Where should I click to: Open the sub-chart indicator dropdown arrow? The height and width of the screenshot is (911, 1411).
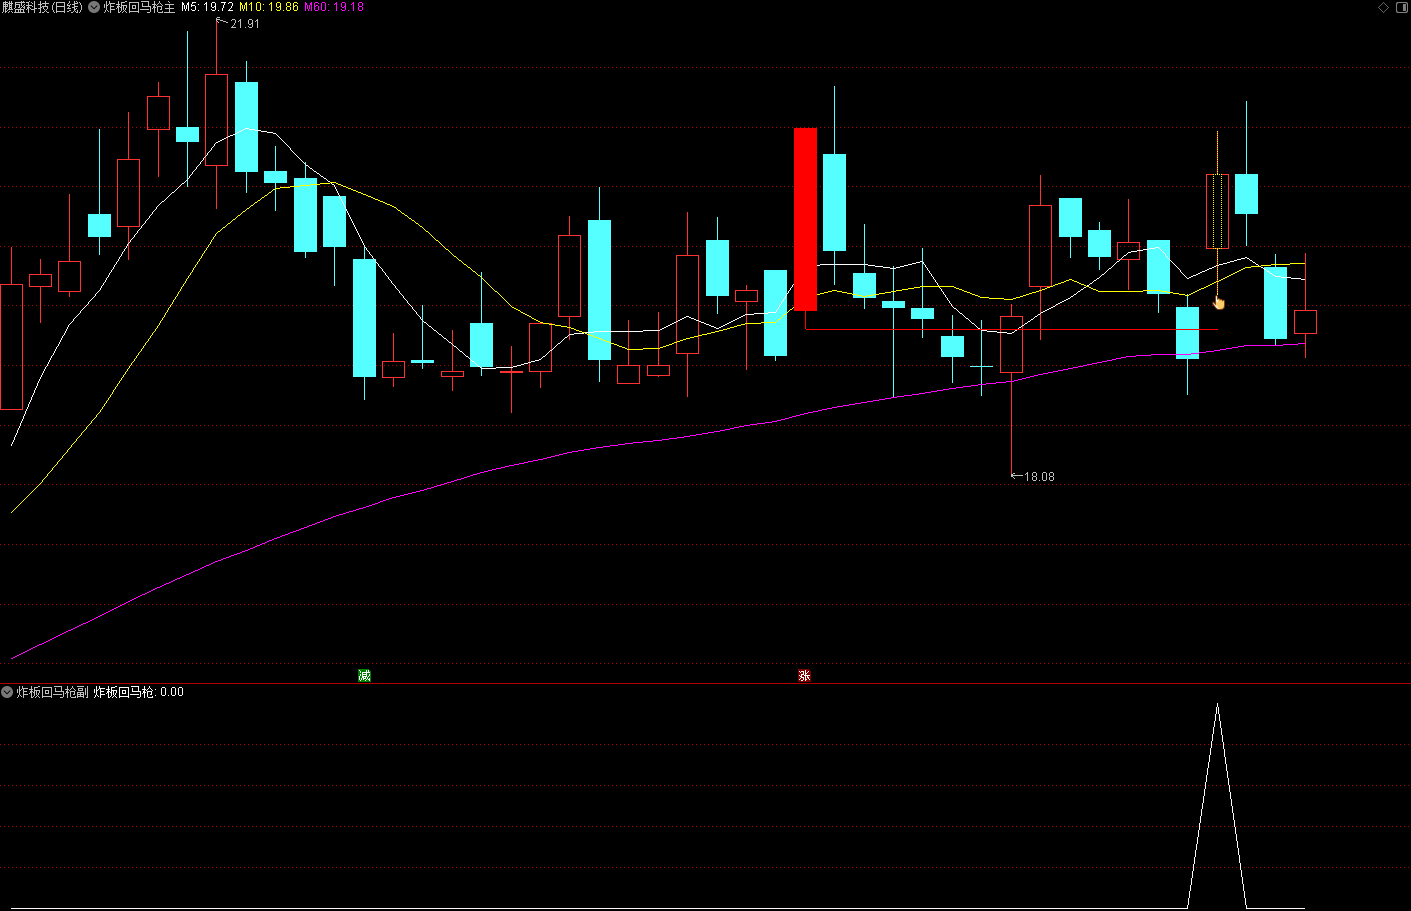pyautogui.click(x=7, y=692)
